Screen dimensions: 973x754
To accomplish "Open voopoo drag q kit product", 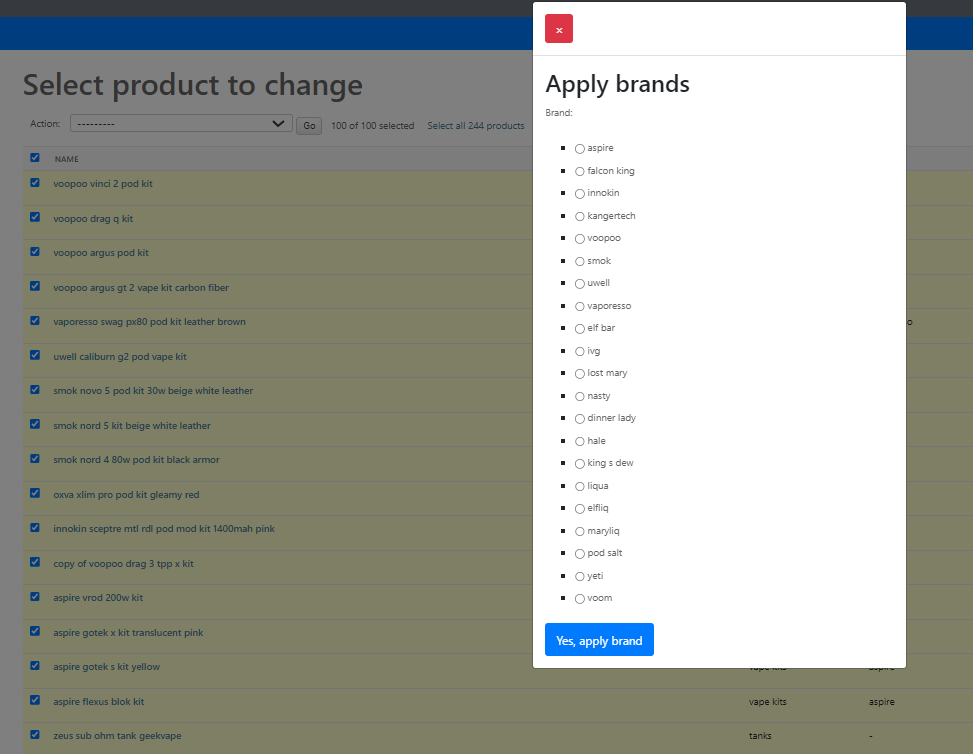I will (93, 218).
